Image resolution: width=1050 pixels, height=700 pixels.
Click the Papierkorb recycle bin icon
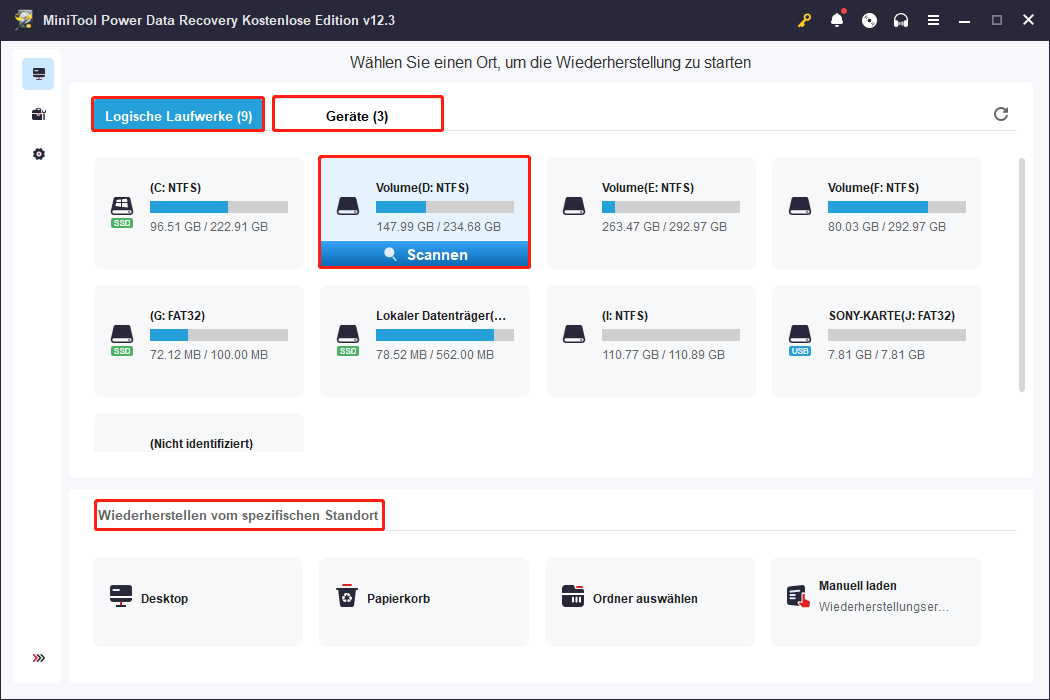click(x=347, y=596)
